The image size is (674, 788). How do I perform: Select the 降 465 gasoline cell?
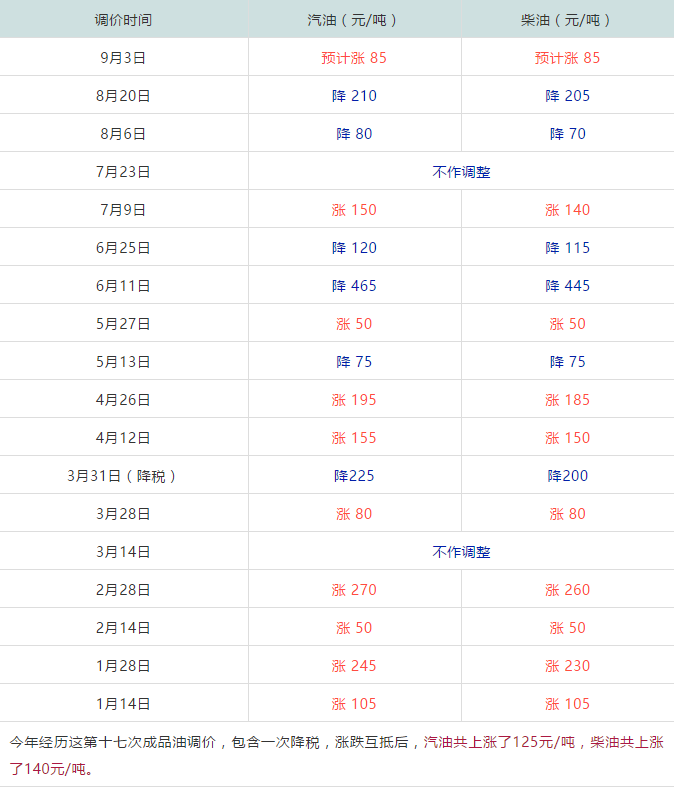pos(354,286)
